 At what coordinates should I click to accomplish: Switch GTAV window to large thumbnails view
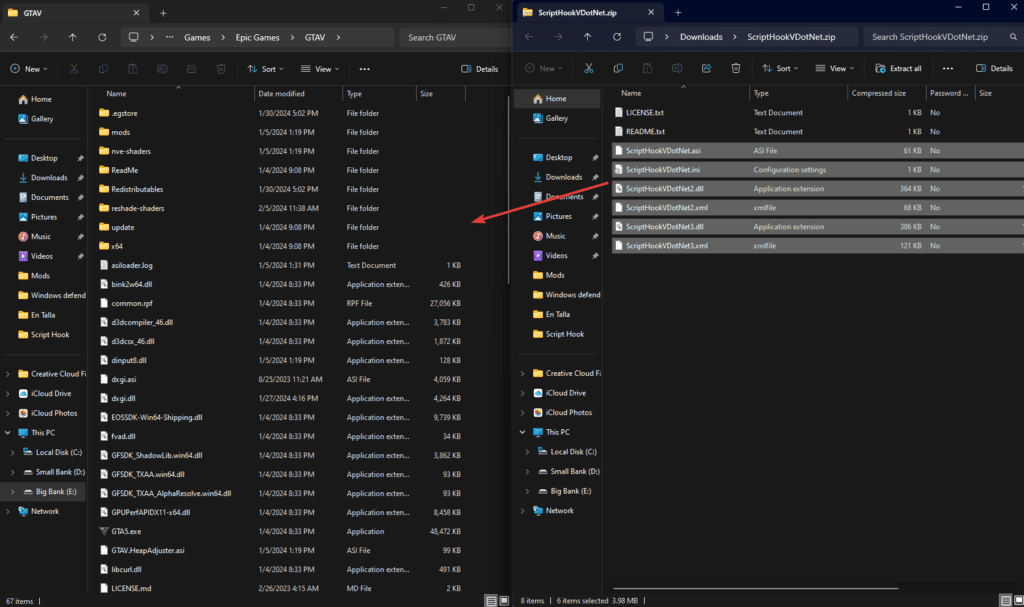pyautogui.click(x=504, y=600)
